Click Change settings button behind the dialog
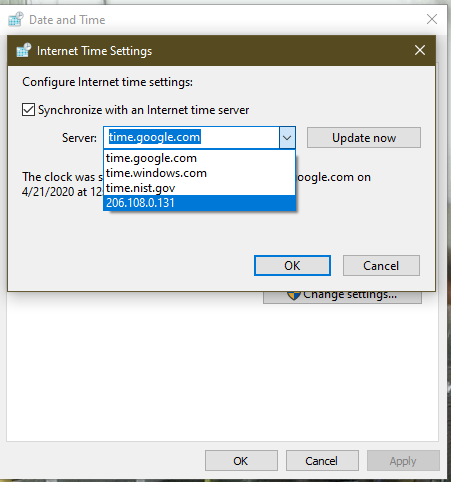 point(342,297)
